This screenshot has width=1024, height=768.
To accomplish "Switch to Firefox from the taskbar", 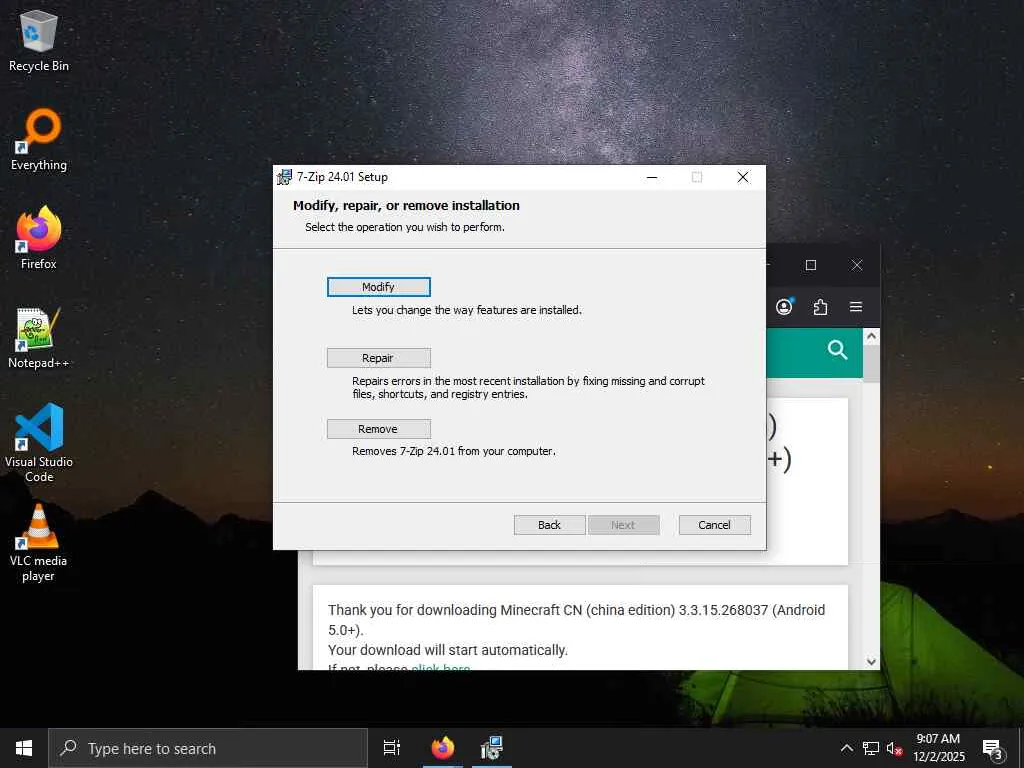I will pyautogui.click(x=443, y=748).
